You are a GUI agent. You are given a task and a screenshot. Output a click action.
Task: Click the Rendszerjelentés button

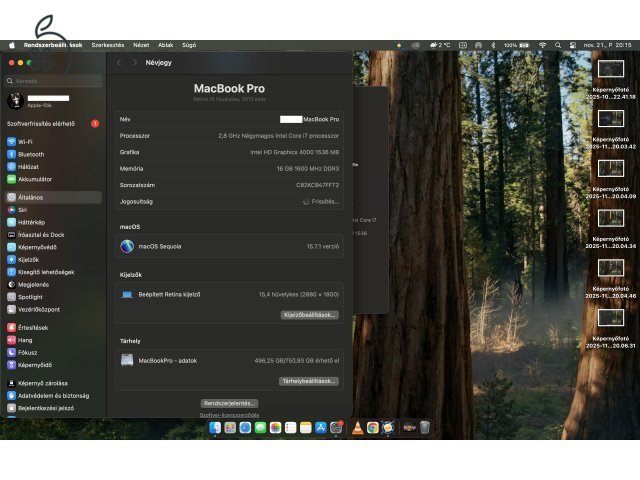click(229, 403)
